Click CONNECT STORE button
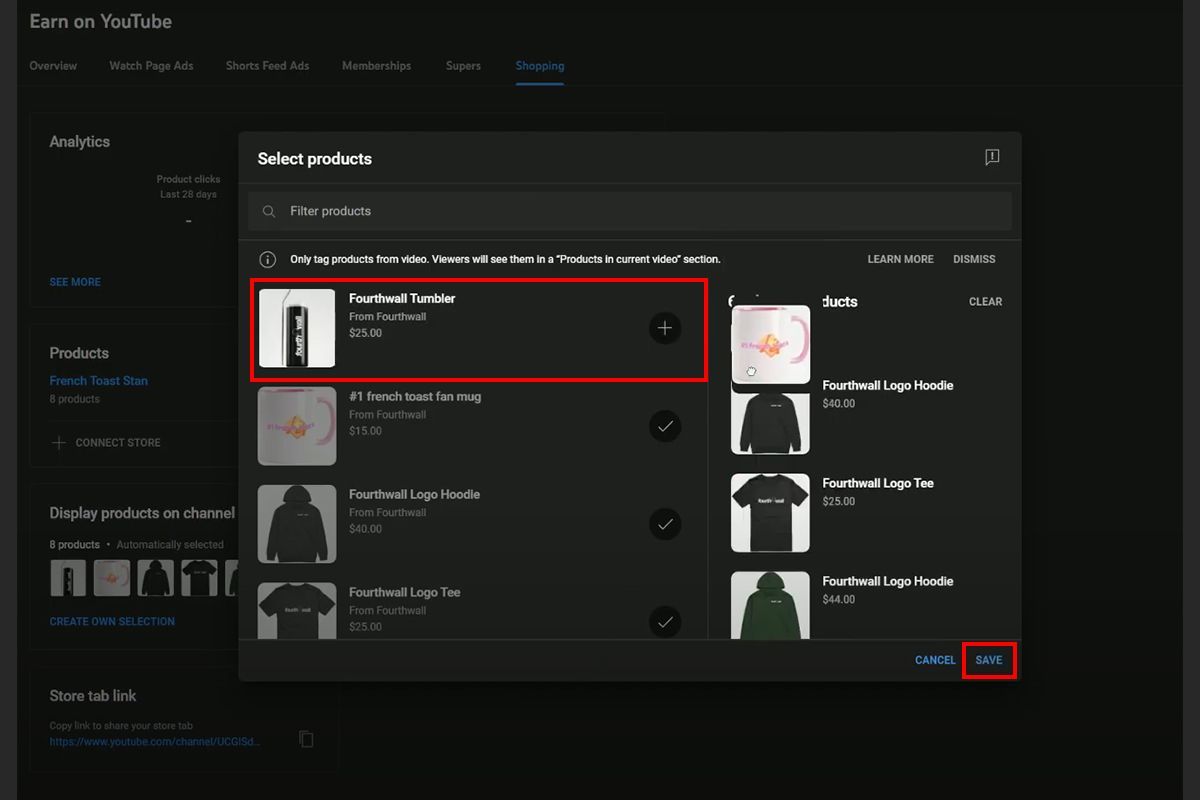Screen dimensions: 1200x800 click(118, 442)
